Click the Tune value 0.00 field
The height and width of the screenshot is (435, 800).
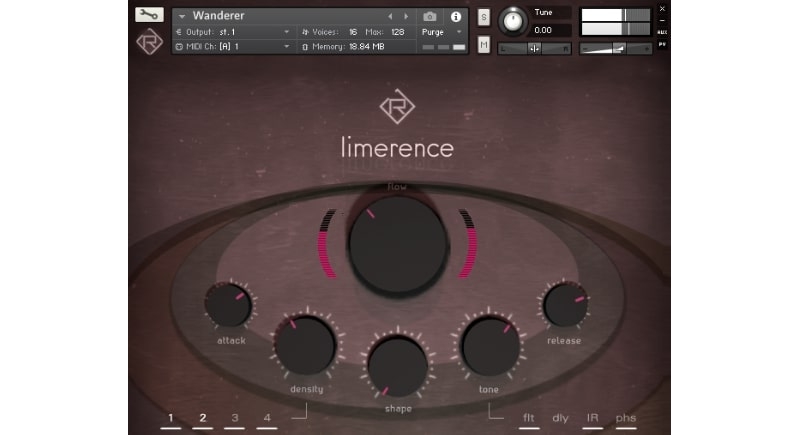[x=550, y=30]
